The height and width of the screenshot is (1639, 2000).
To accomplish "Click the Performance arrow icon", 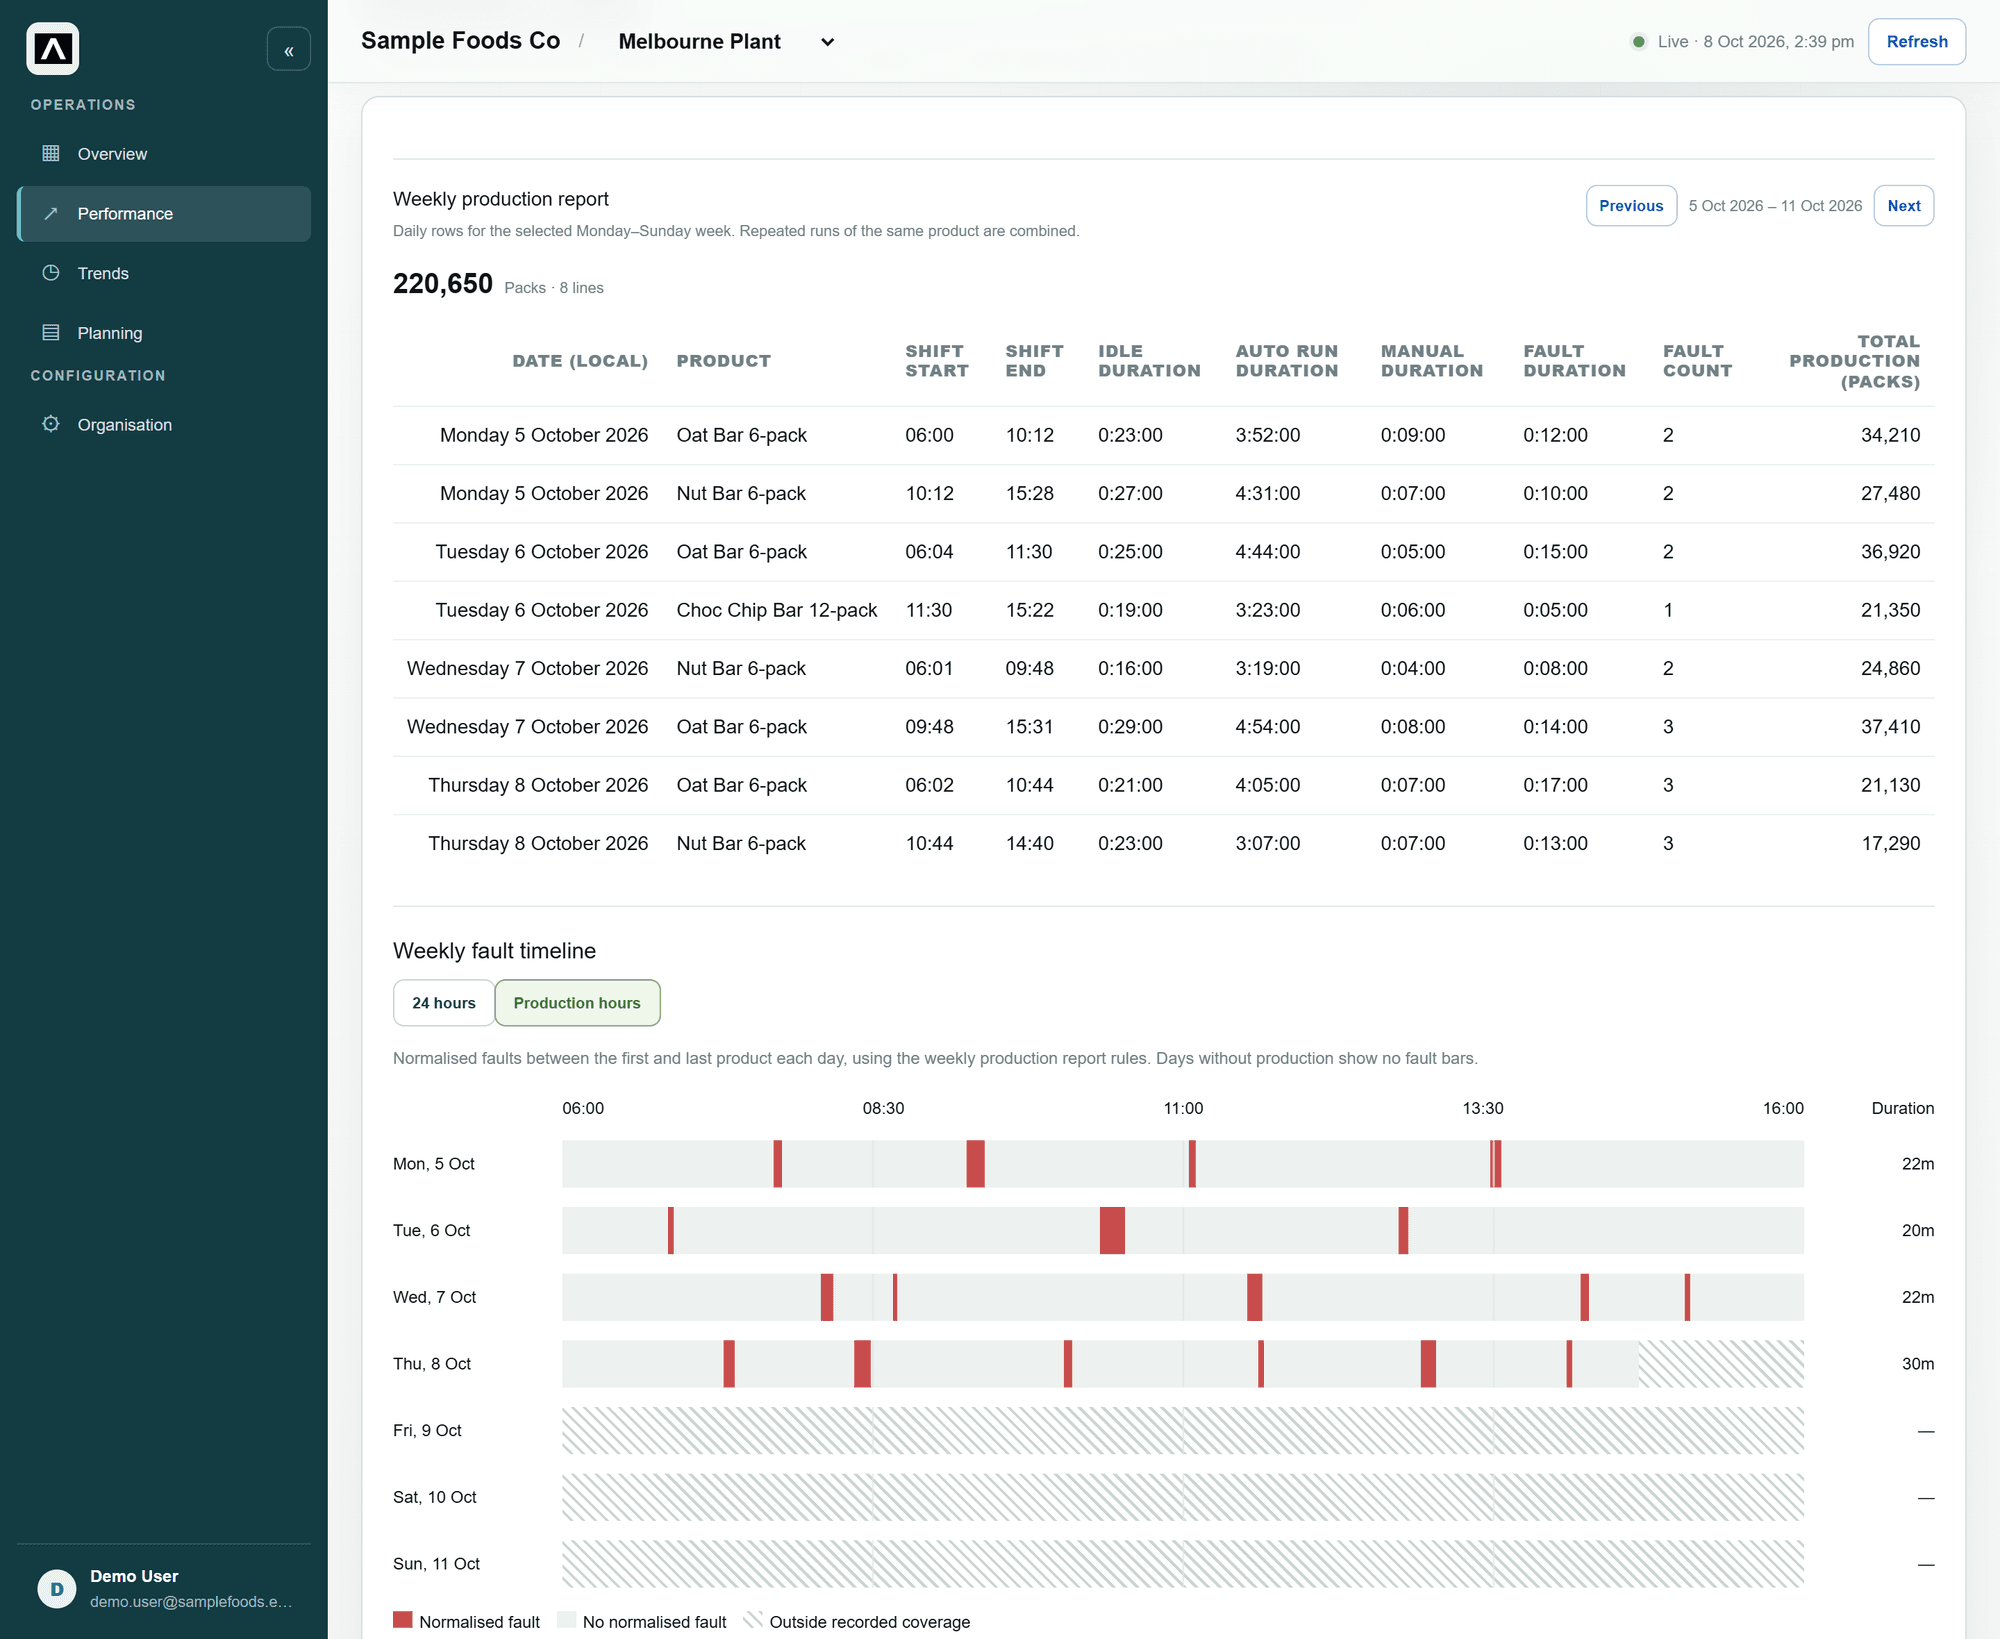I will click(51, 214).
